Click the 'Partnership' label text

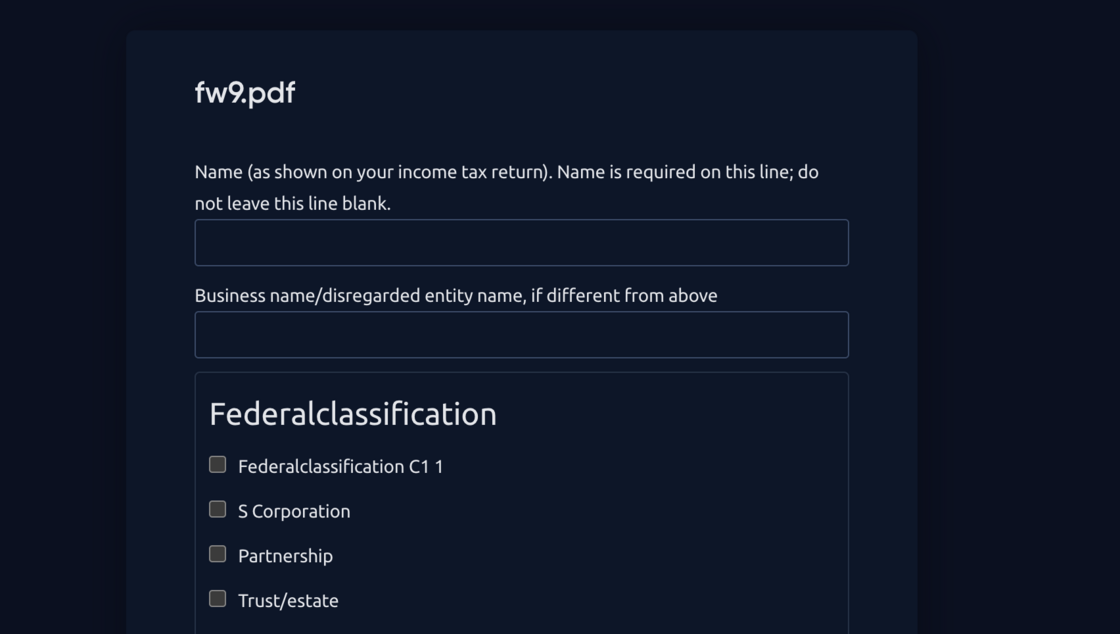(x=285, y=556)
